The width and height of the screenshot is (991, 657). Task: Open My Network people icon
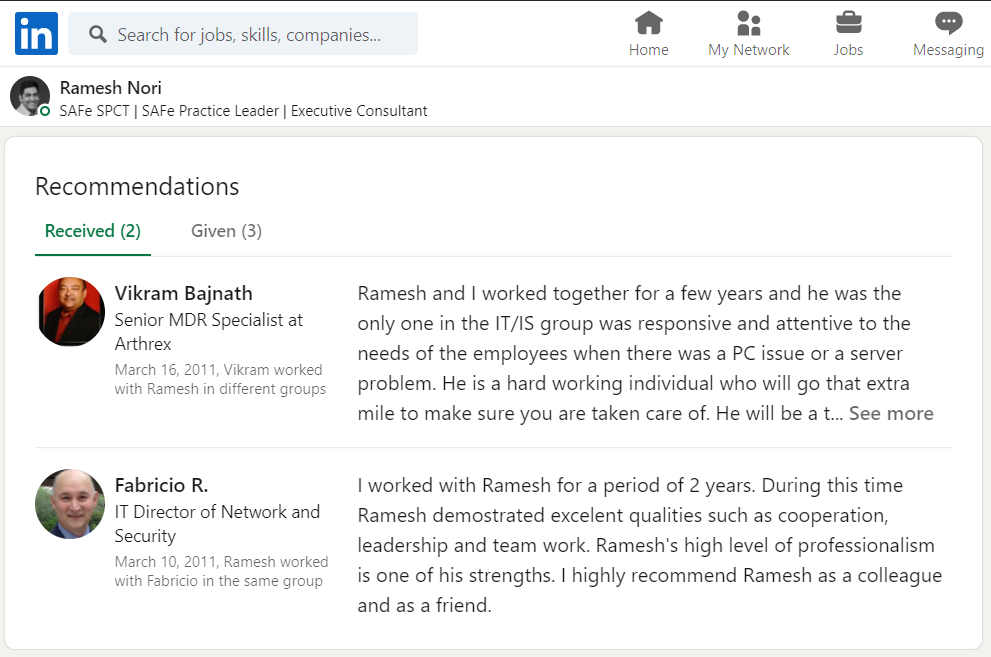coord(749,23)
